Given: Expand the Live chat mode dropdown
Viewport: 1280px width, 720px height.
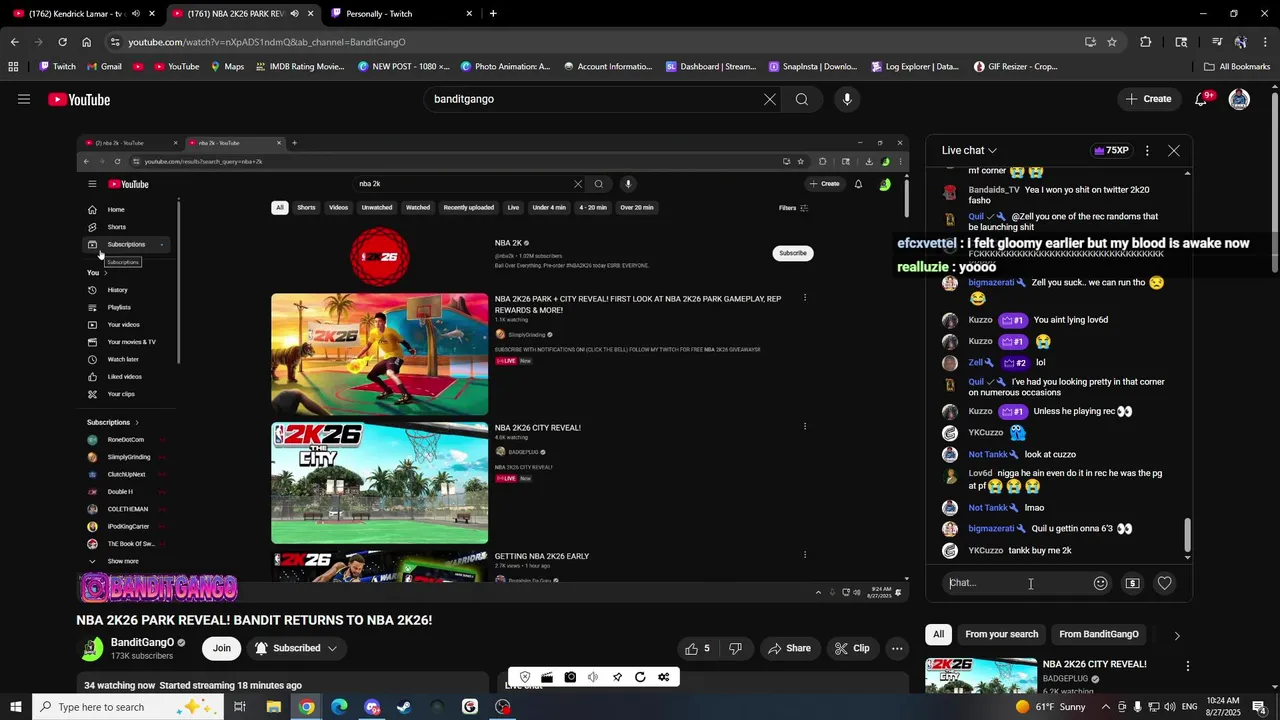Looking at the screenshot, I should point(969,150).
